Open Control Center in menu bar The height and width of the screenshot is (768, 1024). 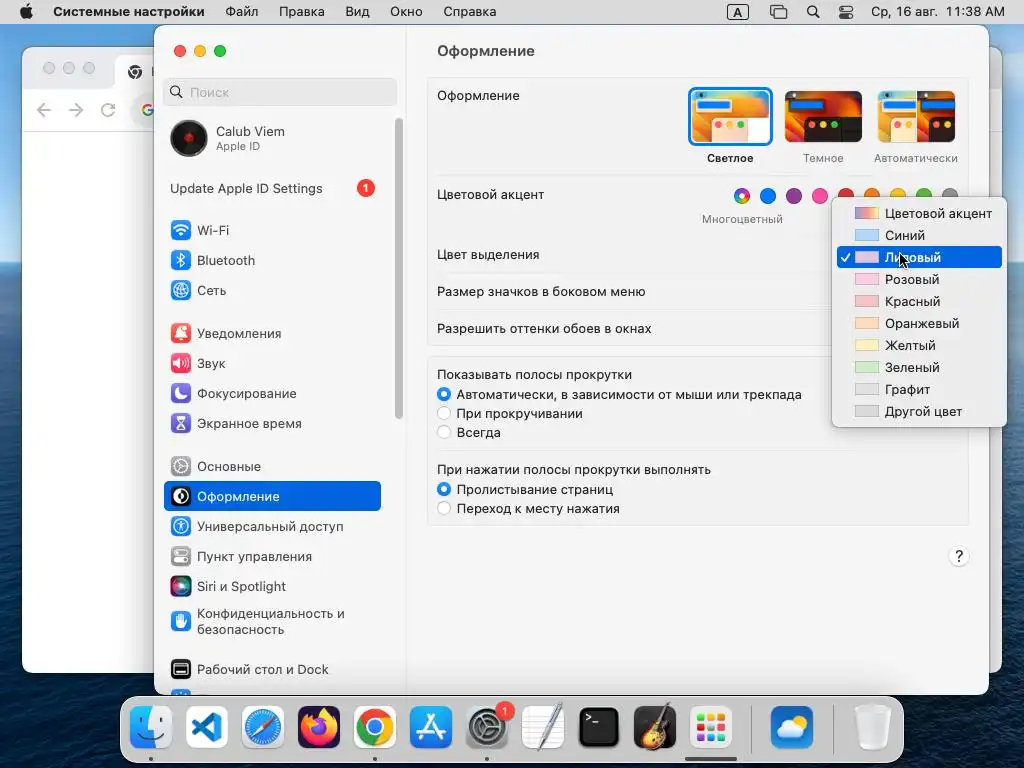tap(846, 12)
